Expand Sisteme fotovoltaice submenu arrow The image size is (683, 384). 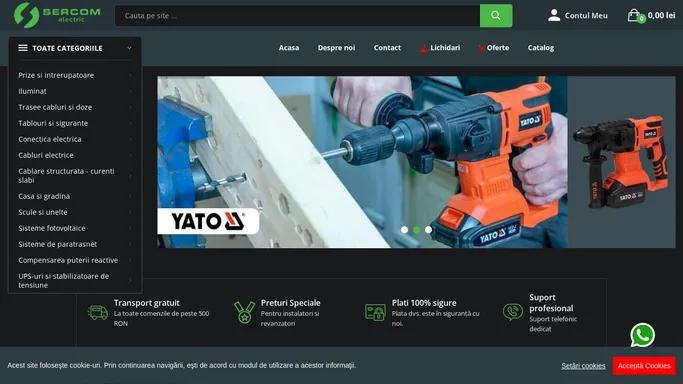130,229
